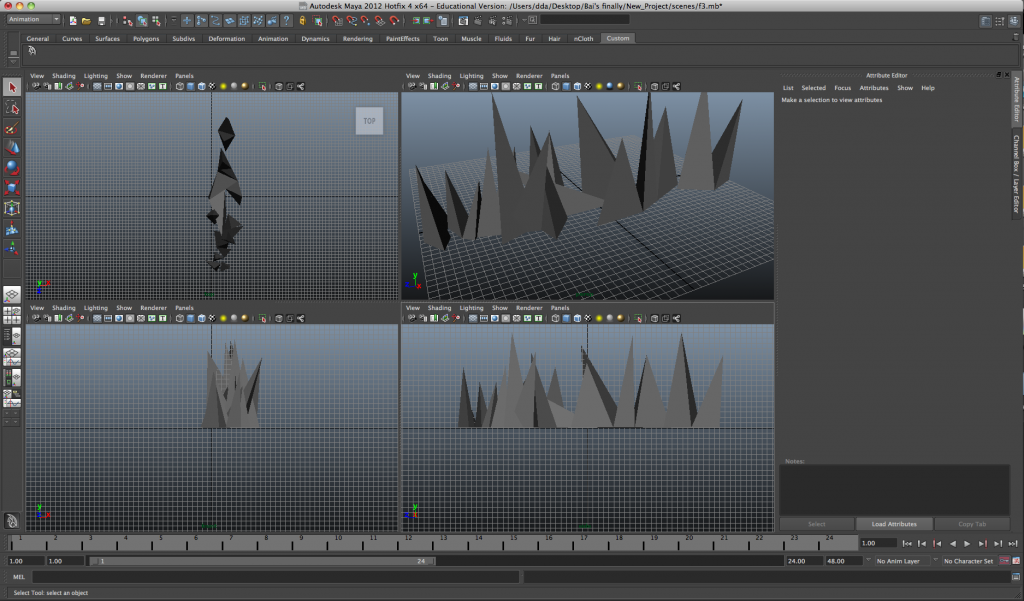Expand the No Character Set dropdown
This screenshot has height=601, width=1024.
(967, 561)
